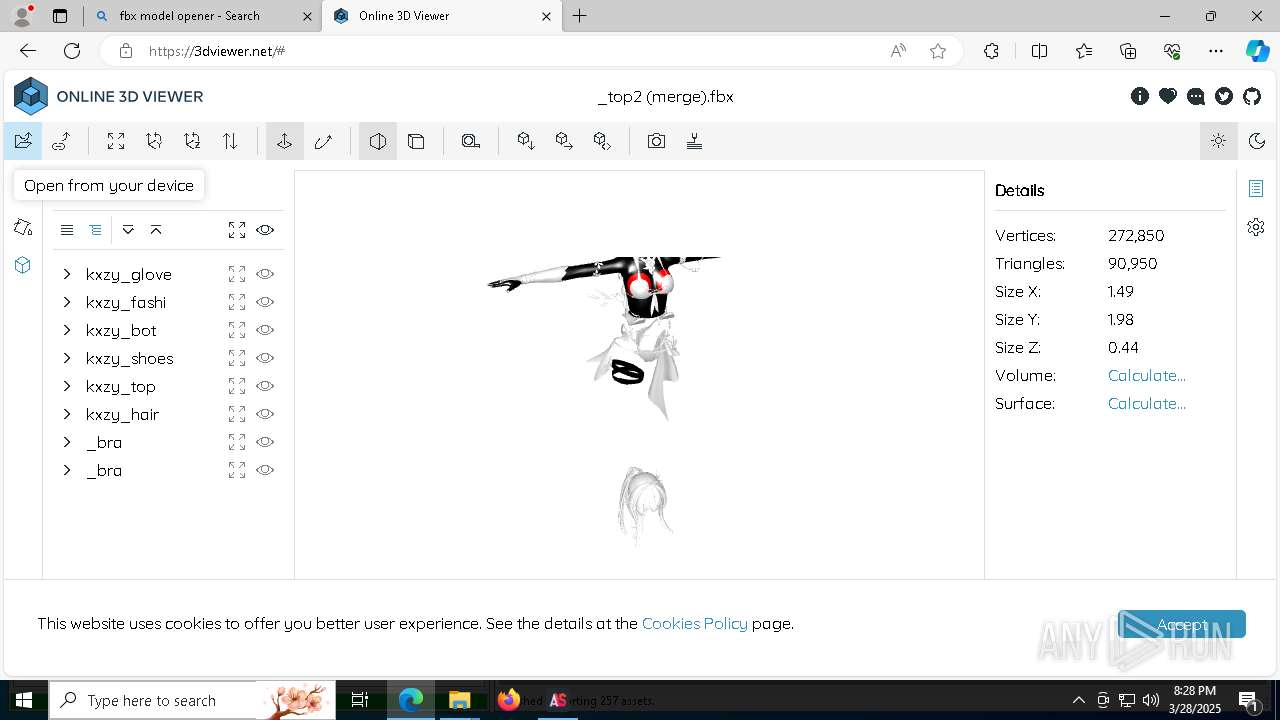Hide the kxzy_shoes mesh

265,358
